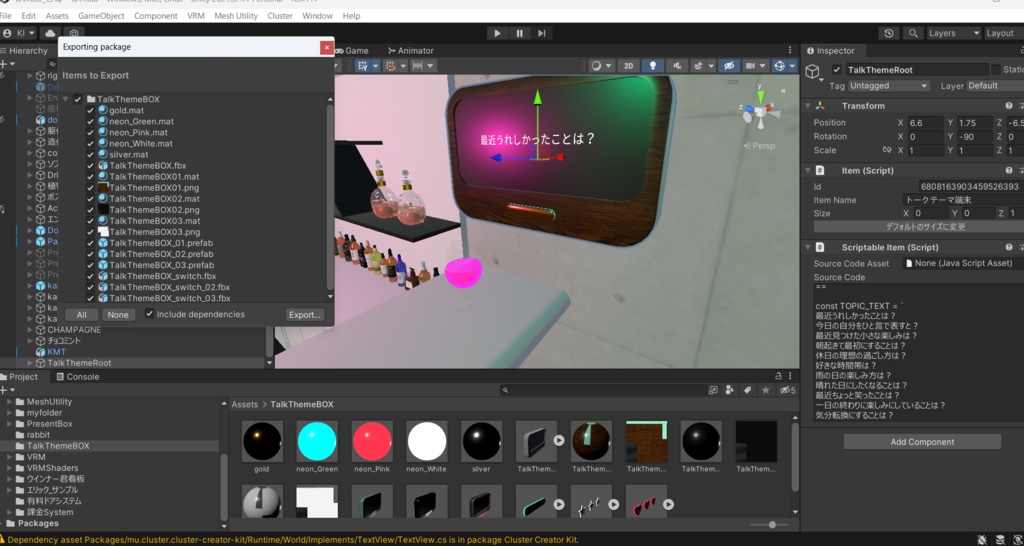1024x546 pixels.
Task: Click the Export... button
Action: pyautogui.click(x=304, y=315)
